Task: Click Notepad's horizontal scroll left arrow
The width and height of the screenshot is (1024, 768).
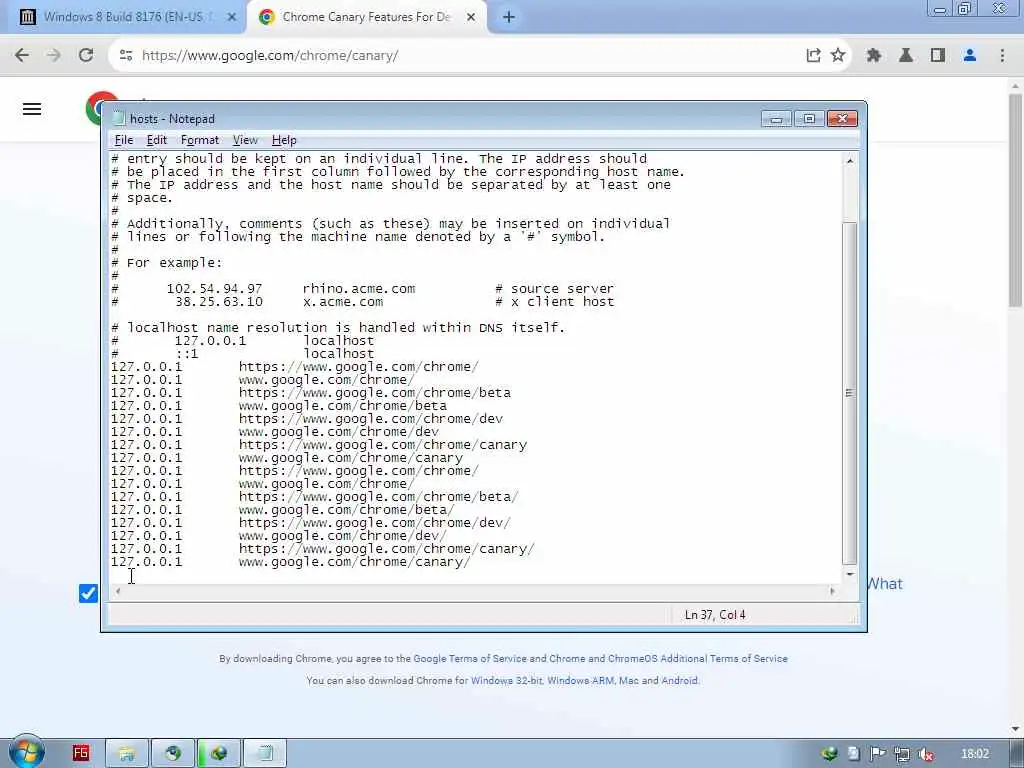Action: (118, 591)
